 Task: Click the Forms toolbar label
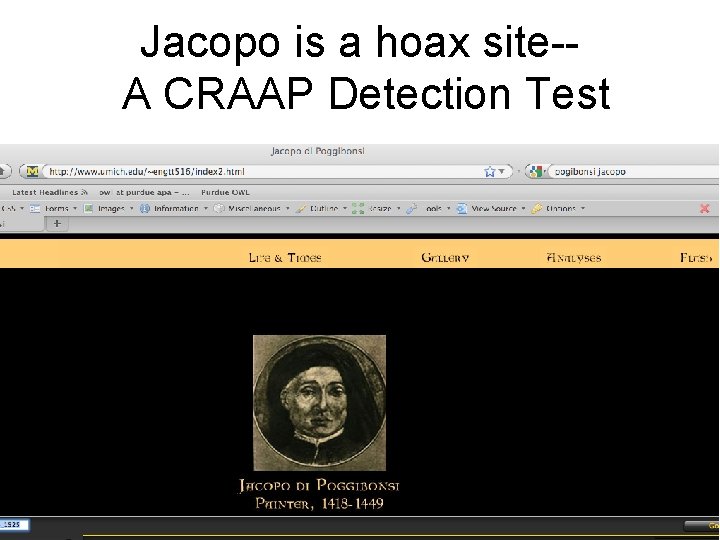[x=56, y=208]
